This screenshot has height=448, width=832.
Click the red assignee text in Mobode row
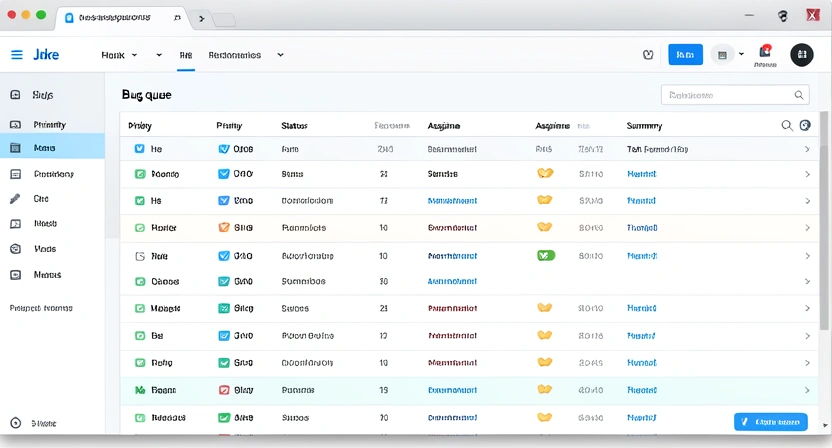point(452,308)
